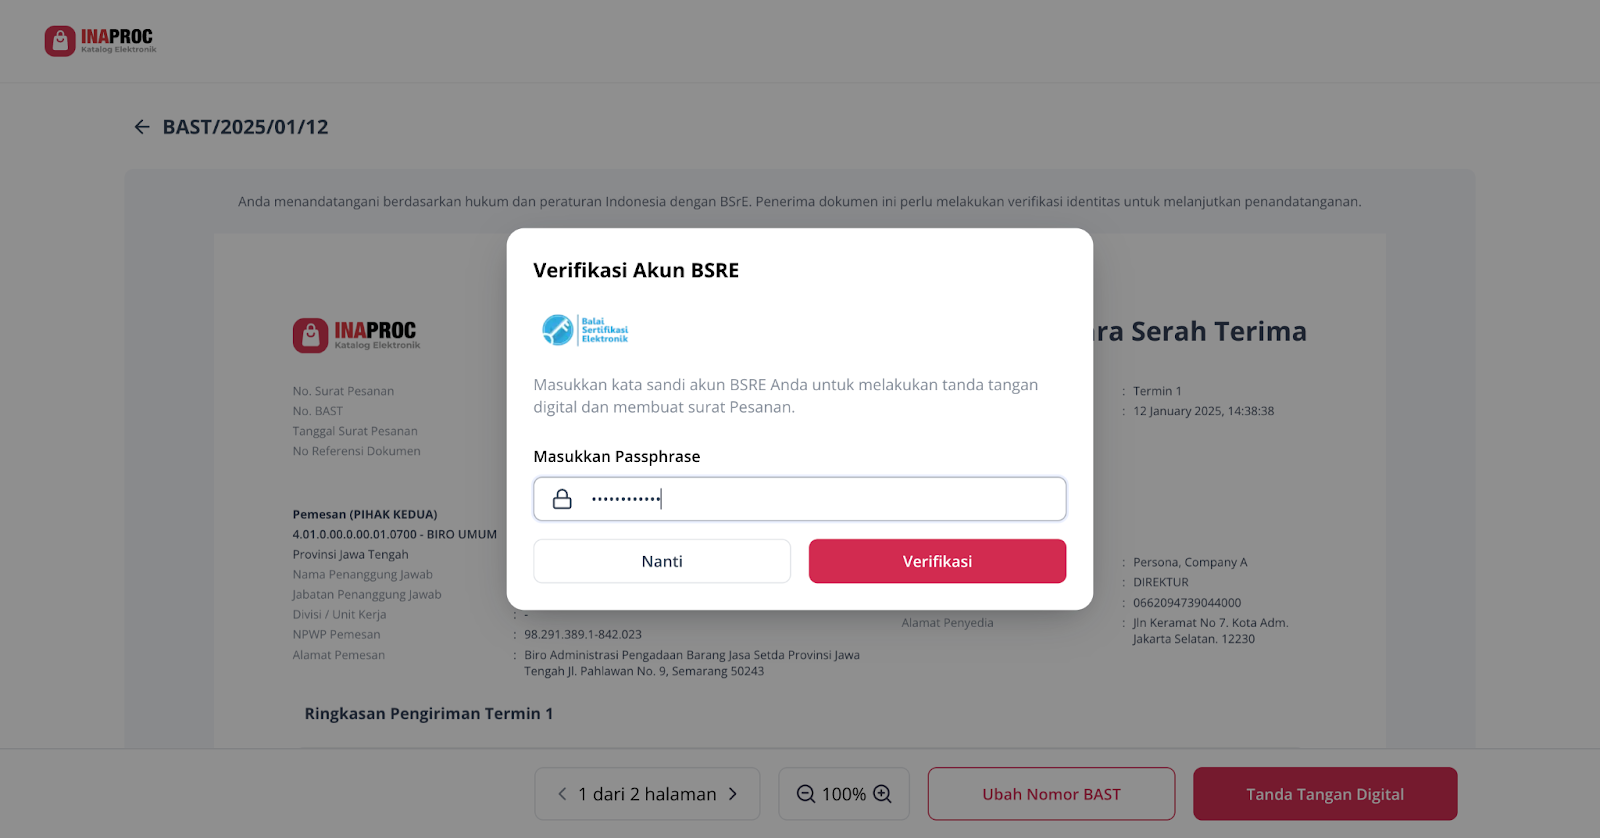Click the Ringkasan Pengiriman Termin 1 heading
The height and width of the screenshot is (838, 1600).
pyautogui.click(x=429, y=713)
